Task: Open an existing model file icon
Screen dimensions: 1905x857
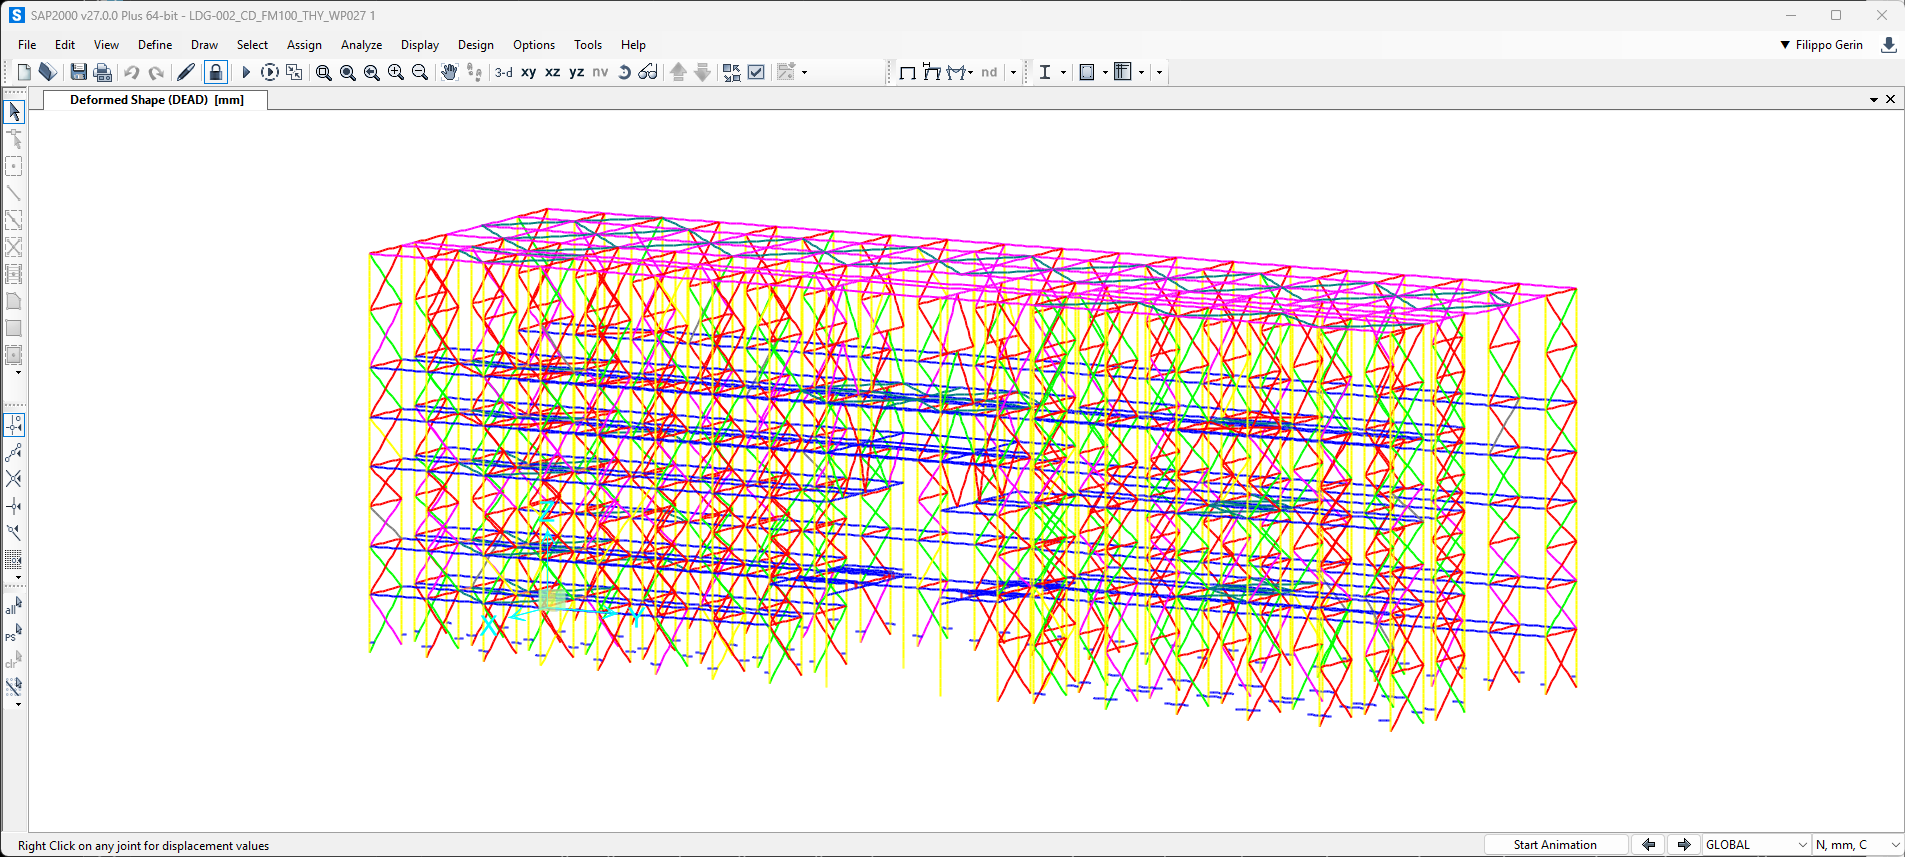Action: [x=47, y=72]
